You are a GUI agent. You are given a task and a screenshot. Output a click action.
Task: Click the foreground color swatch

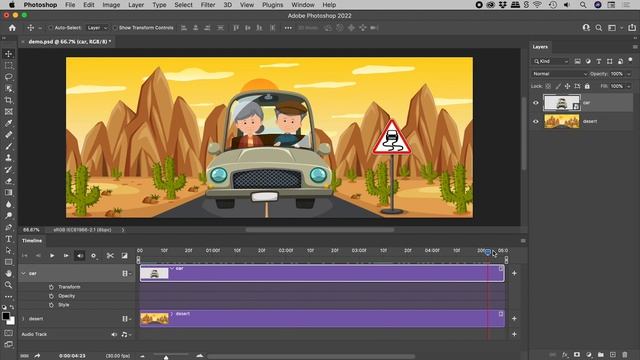(x=6, y=316)
